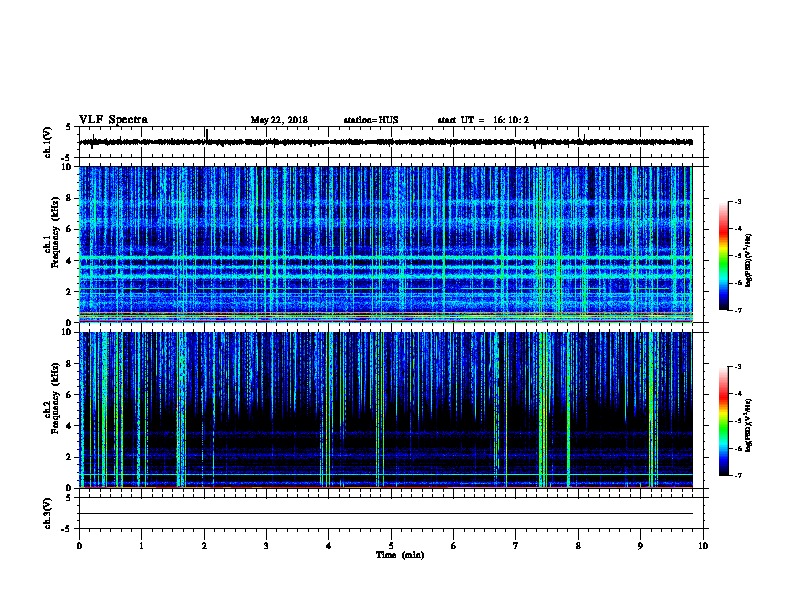Click the ch.2 frequency axis "8" tick label
The width and height of the screenshot is (792, 612).
69,364
